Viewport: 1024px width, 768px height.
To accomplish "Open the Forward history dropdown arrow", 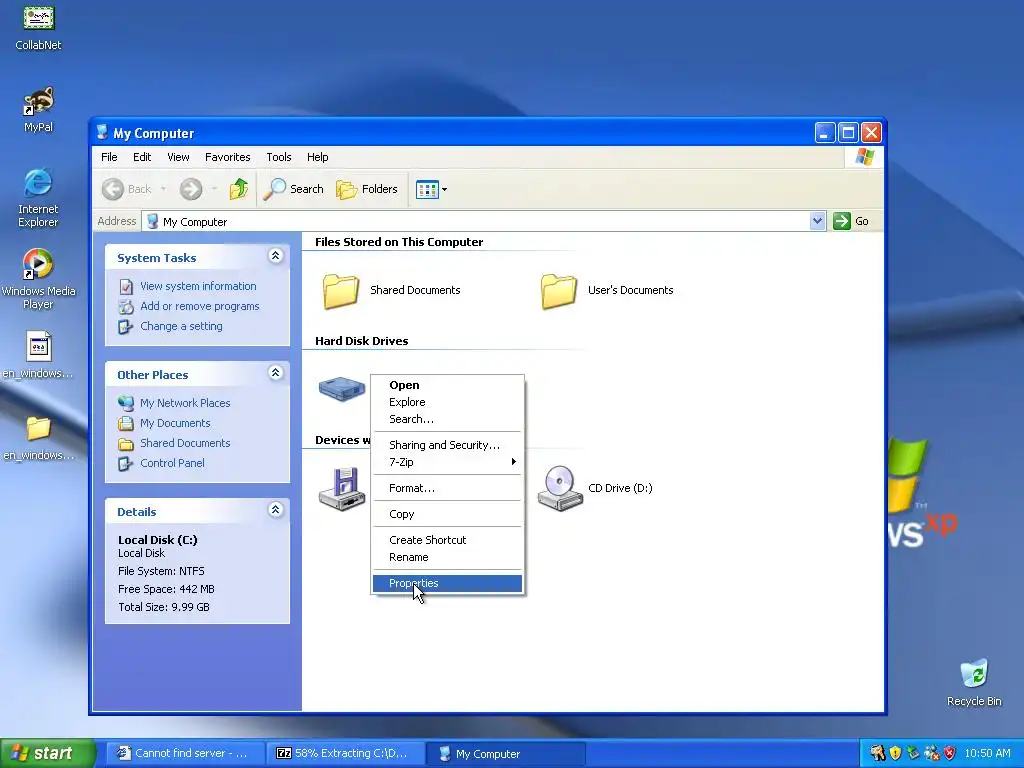I will tap(214, 189).
